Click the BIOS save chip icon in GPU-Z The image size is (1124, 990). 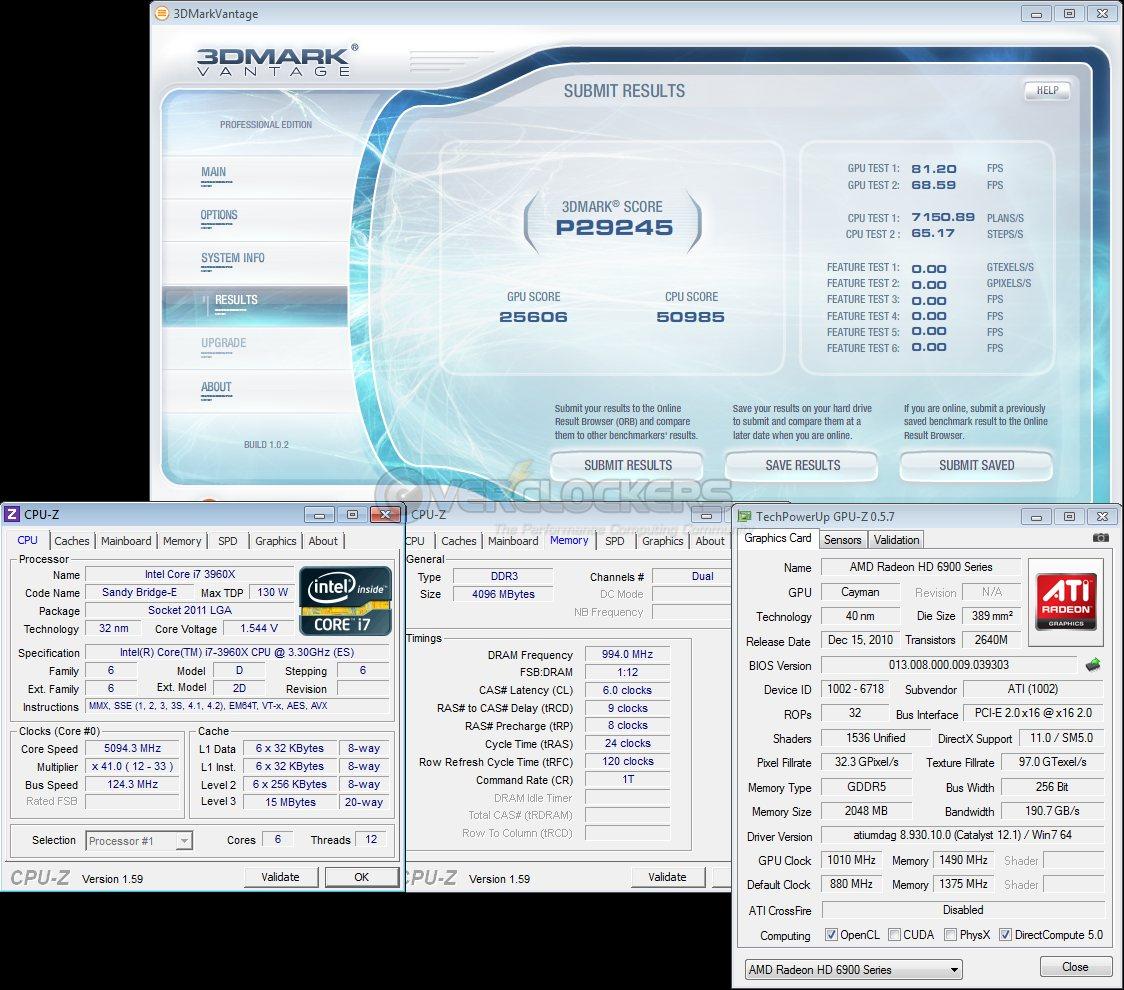1092,665
